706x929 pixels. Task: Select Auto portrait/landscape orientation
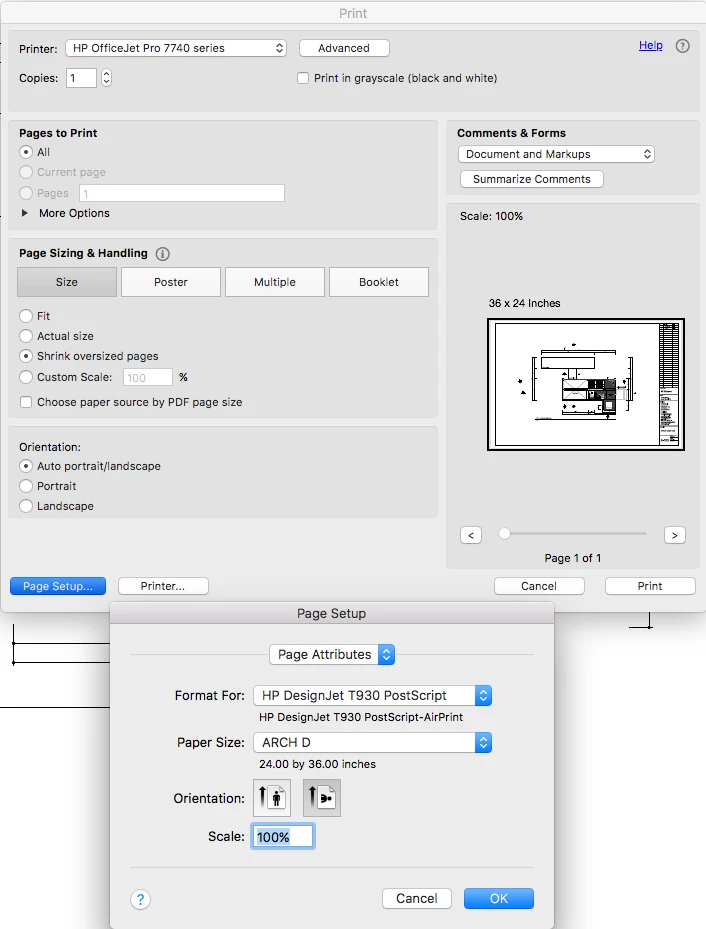(x=26, y=466)
